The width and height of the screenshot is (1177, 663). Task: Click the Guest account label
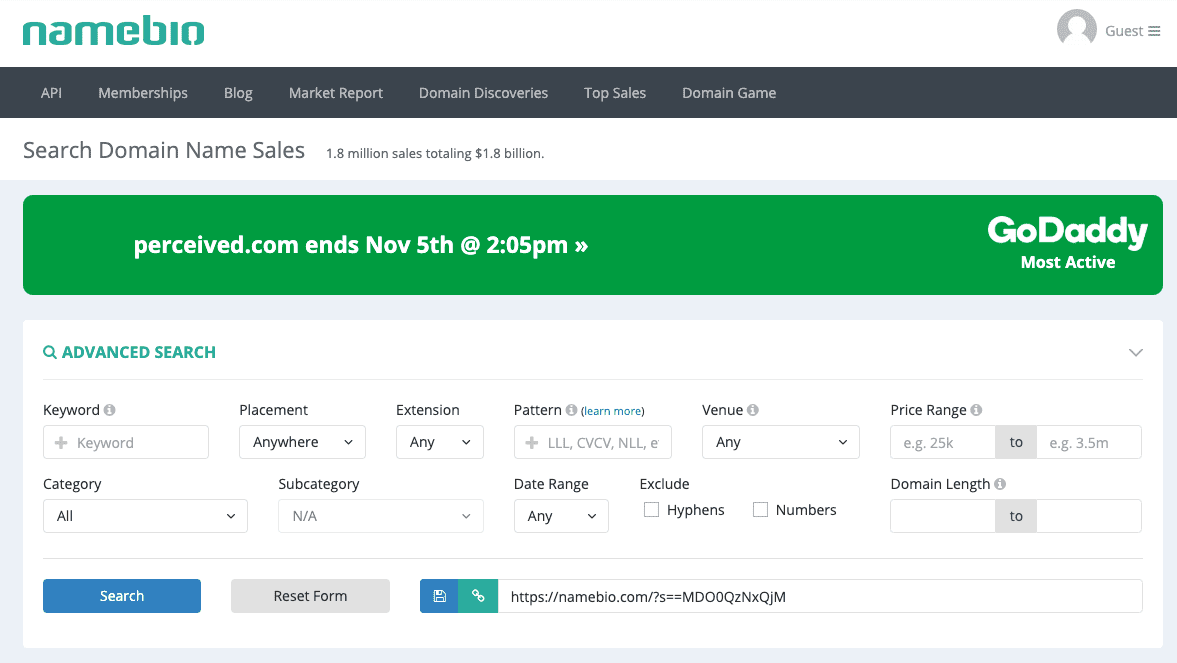coord(1124,31)
